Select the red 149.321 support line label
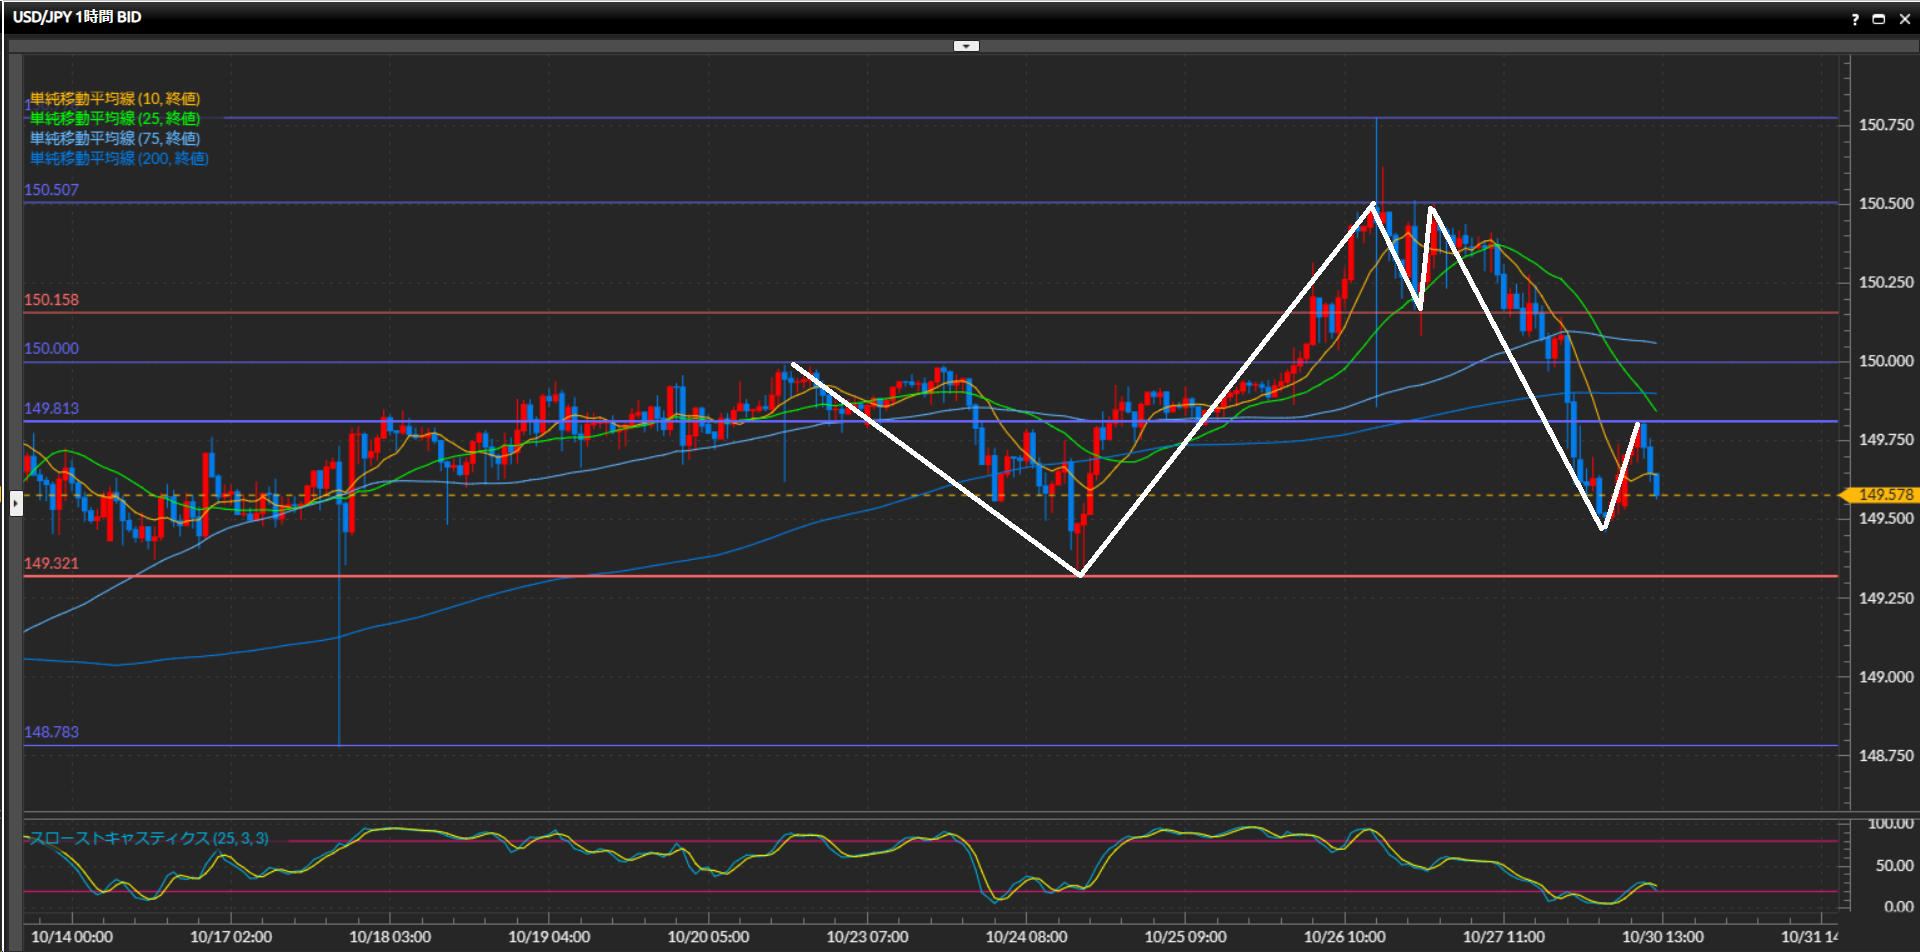The width and height of the screenshot is (1920, 952). click(x=51, y=564)
